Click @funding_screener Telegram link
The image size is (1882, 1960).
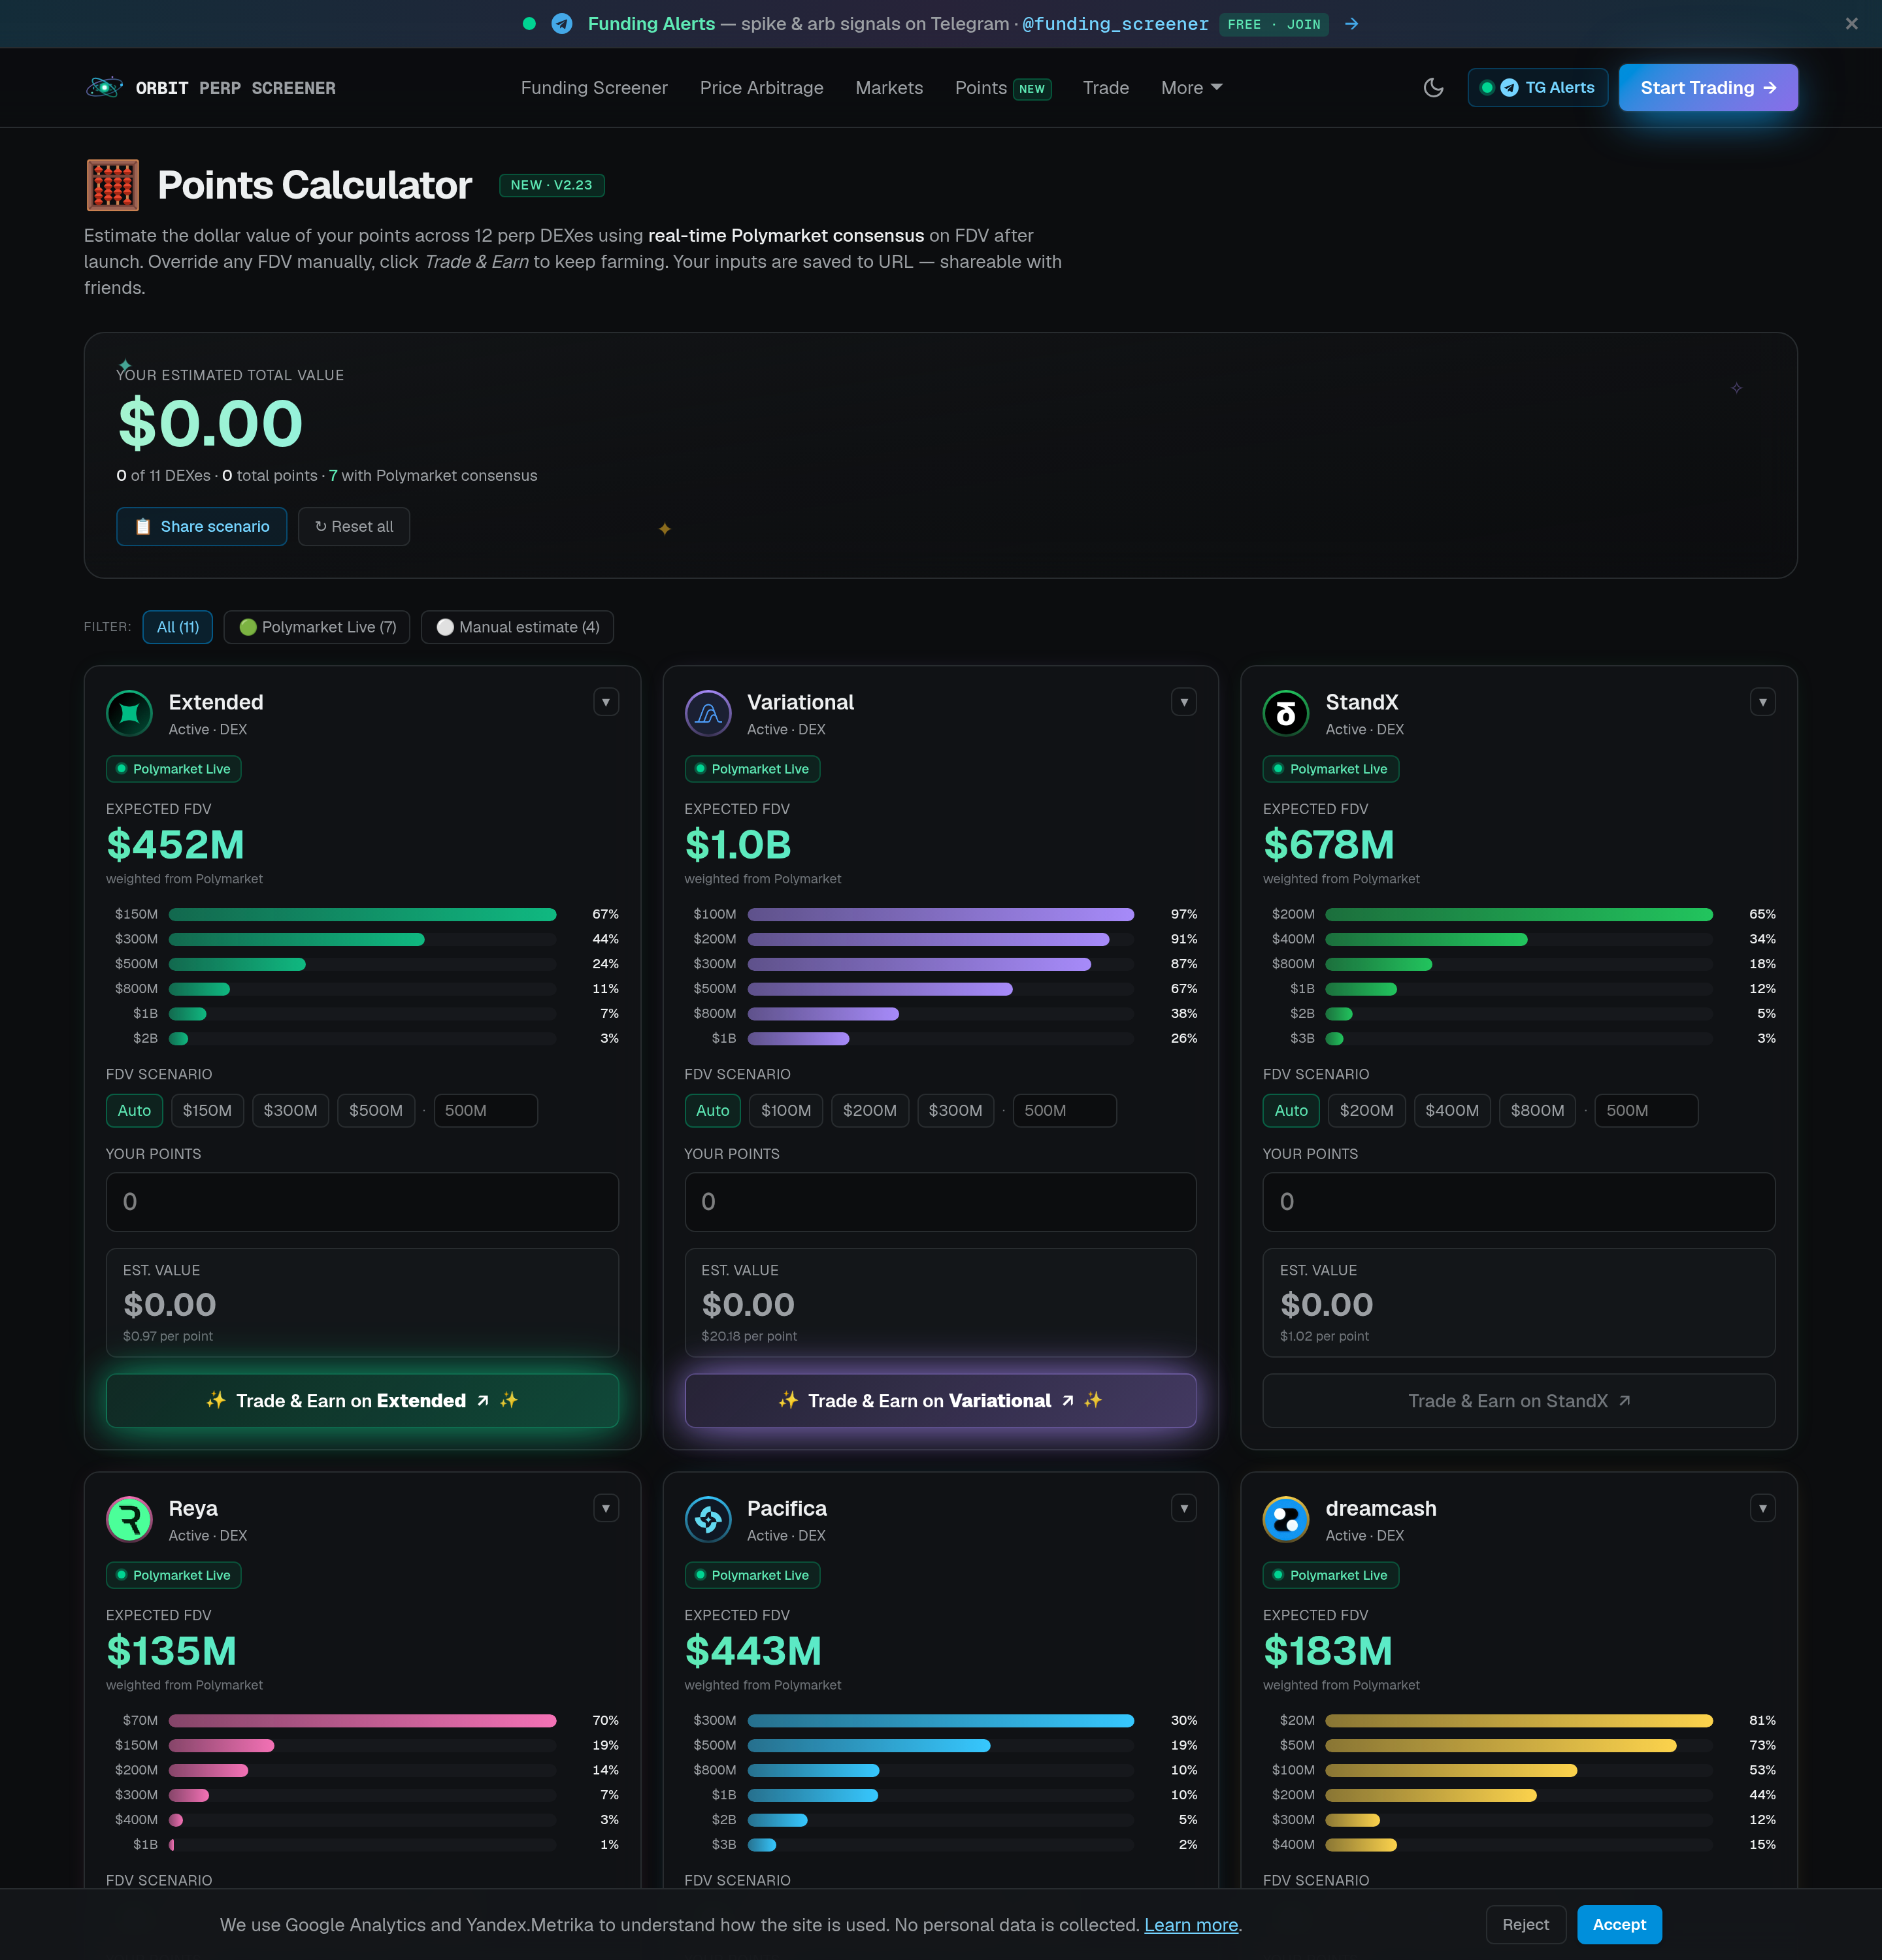click(x=1115, y=24)
